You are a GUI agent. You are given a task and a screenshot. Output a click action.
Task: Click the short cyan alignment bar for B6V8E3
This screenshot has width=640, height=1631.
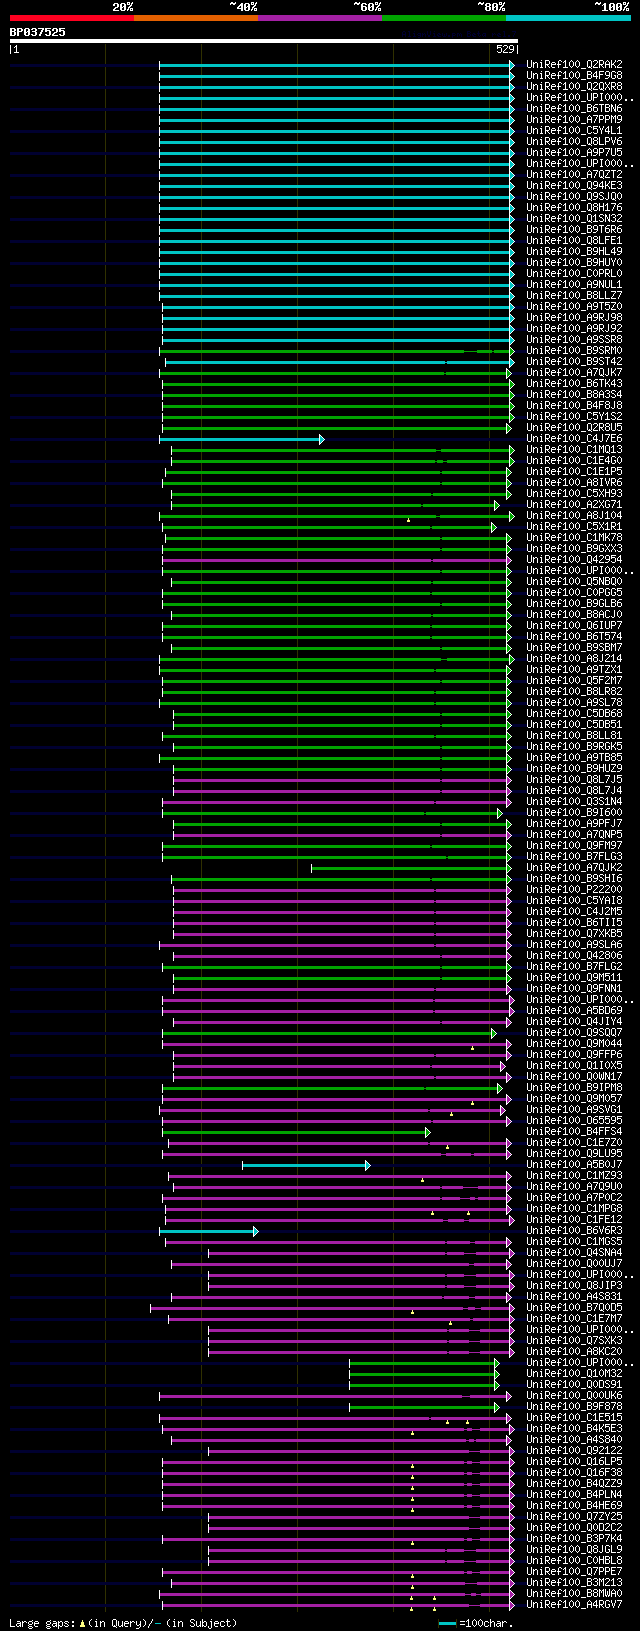[x=209, y=1231]
